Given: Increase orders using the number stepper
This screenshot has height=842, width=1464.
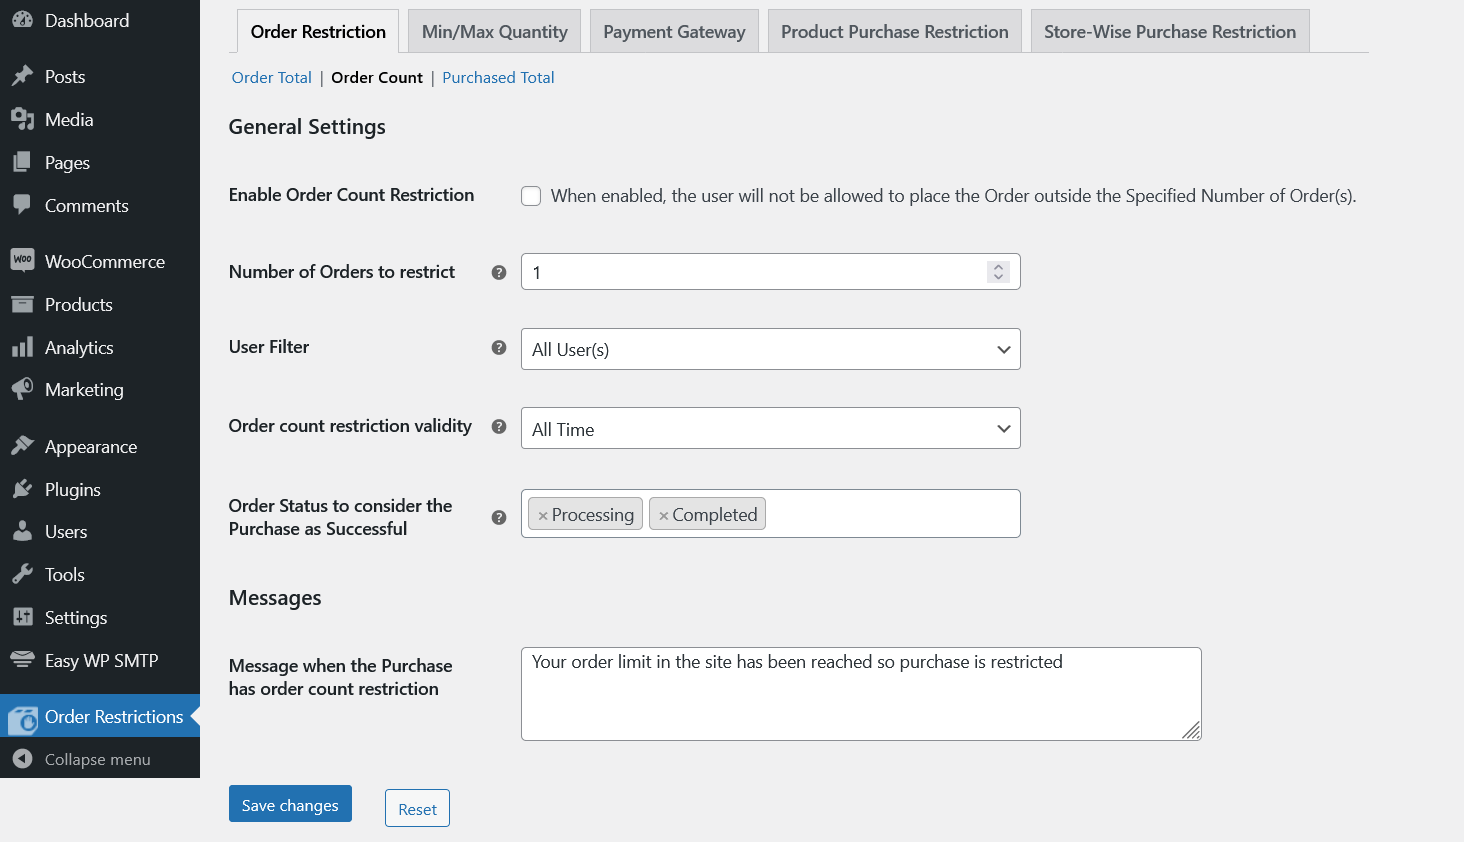Looking at the screenshot, I should (998, 266).
